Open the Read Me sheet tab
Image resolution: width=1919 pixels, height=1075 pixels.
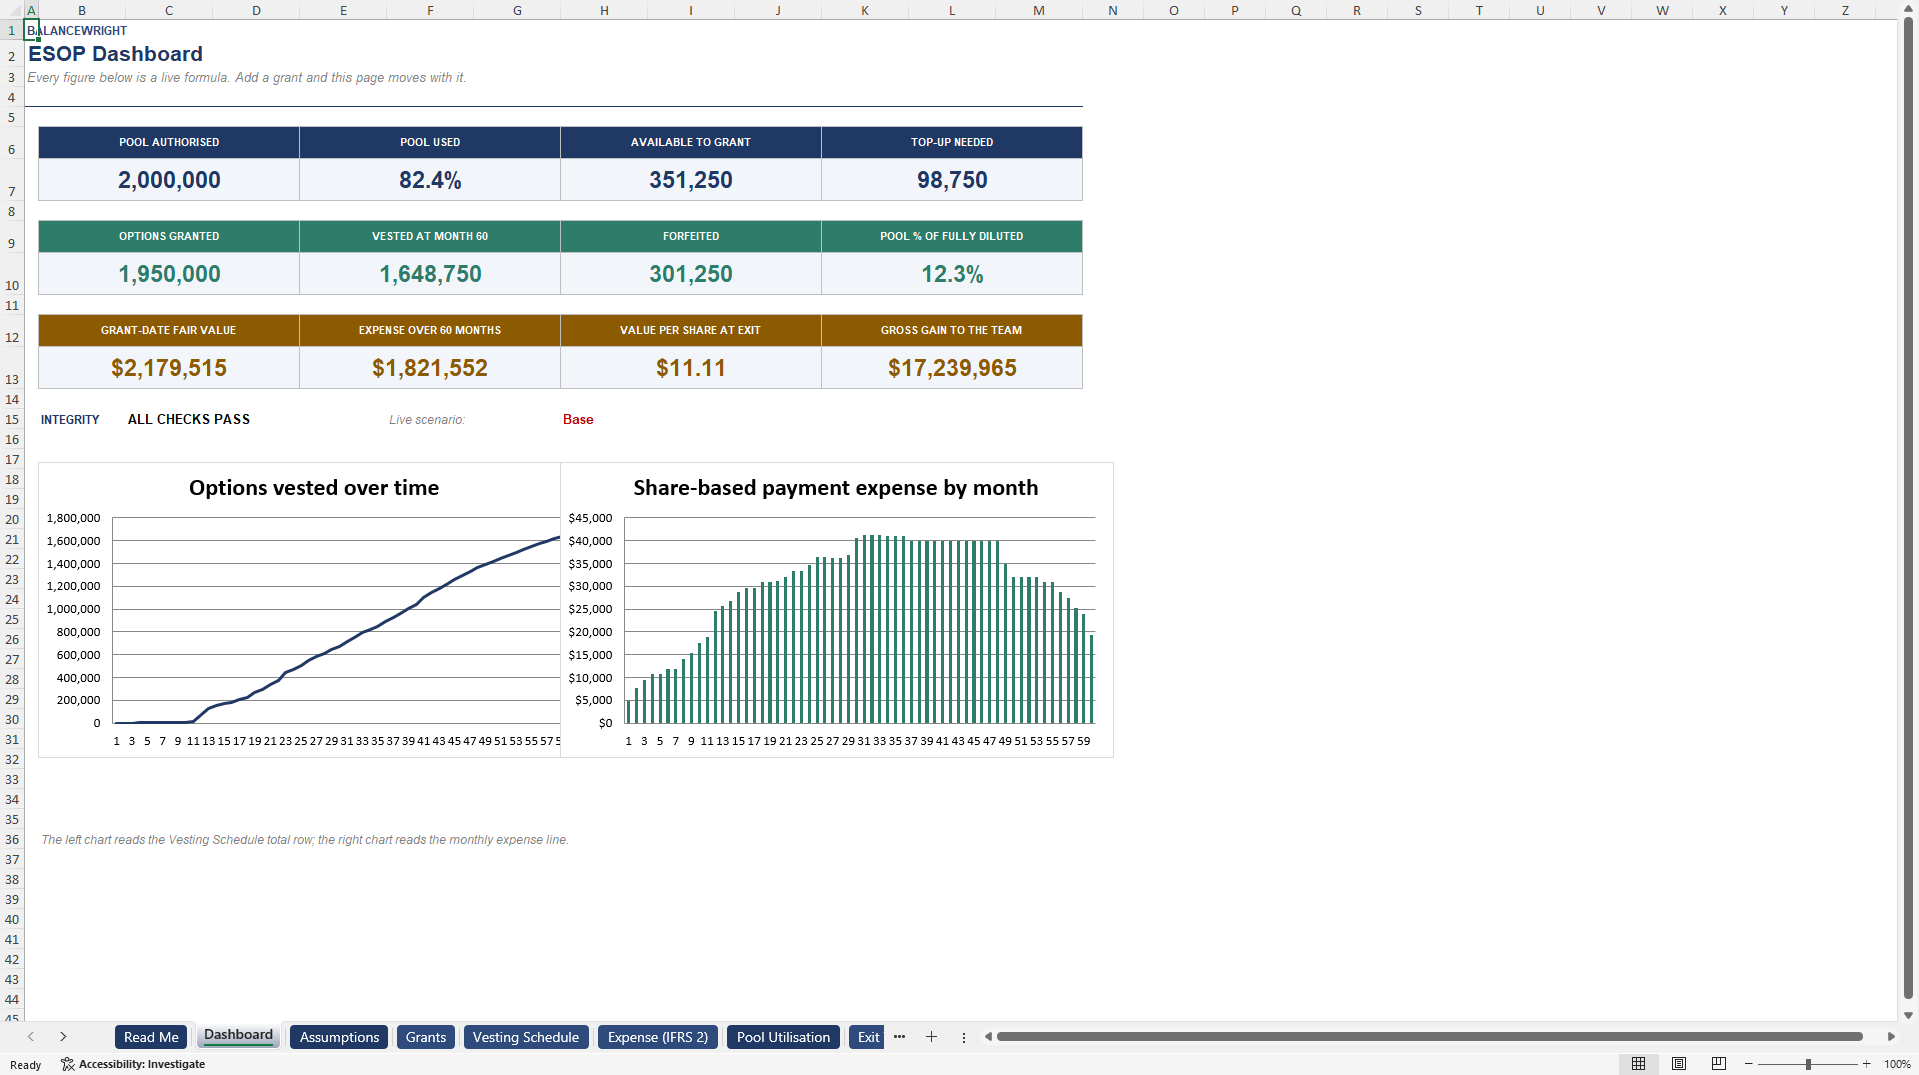151,1037
